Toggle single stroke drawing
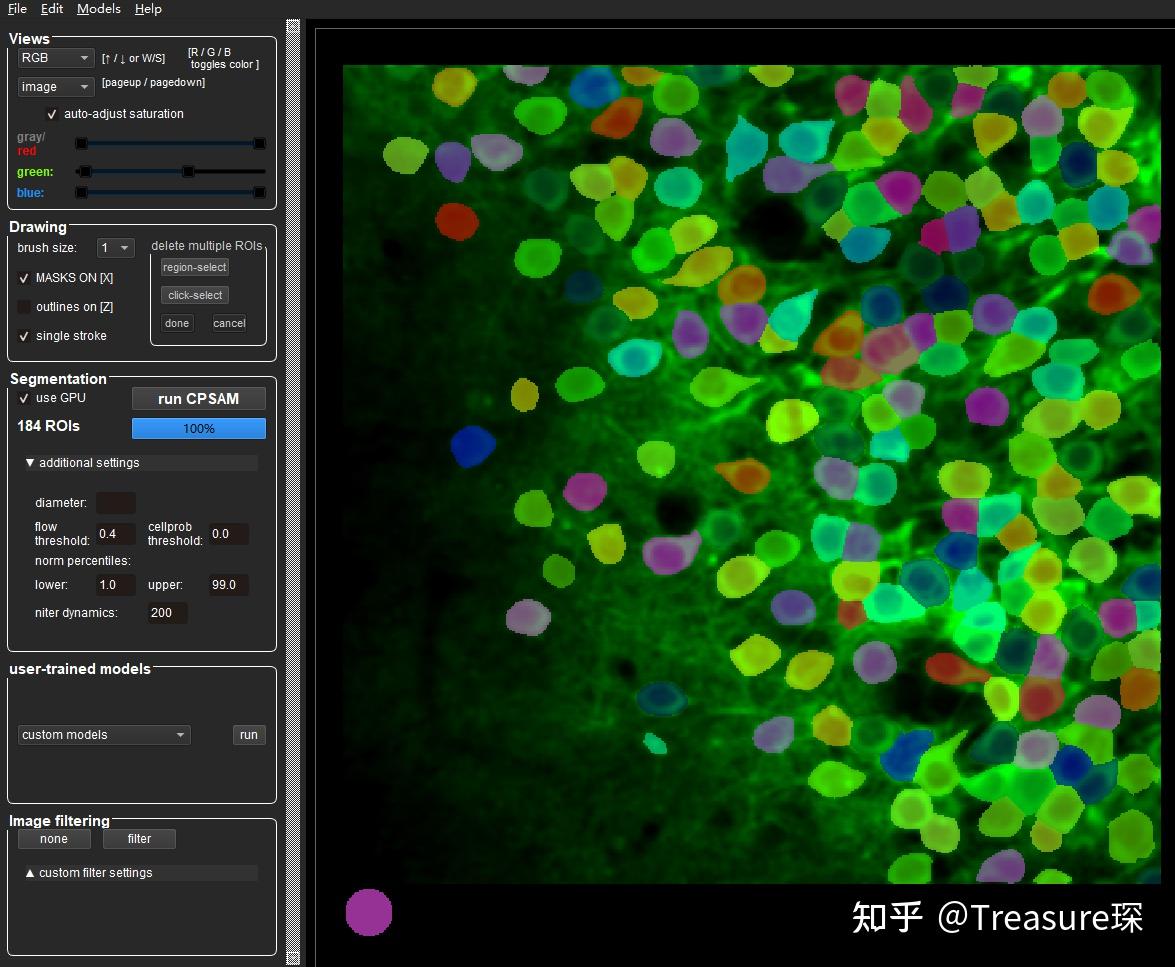 coord(24,336)
